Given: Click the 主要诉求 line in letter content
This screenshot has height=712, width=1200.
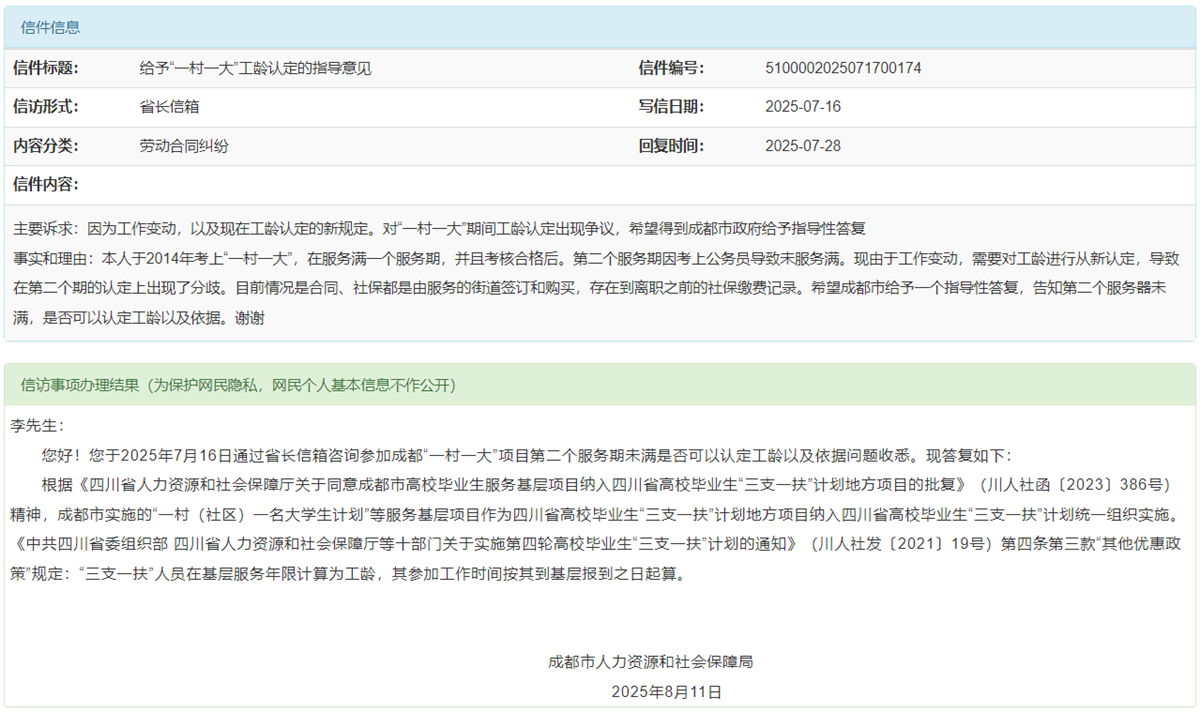Looking at the screenshot, I should click(438, 228).
